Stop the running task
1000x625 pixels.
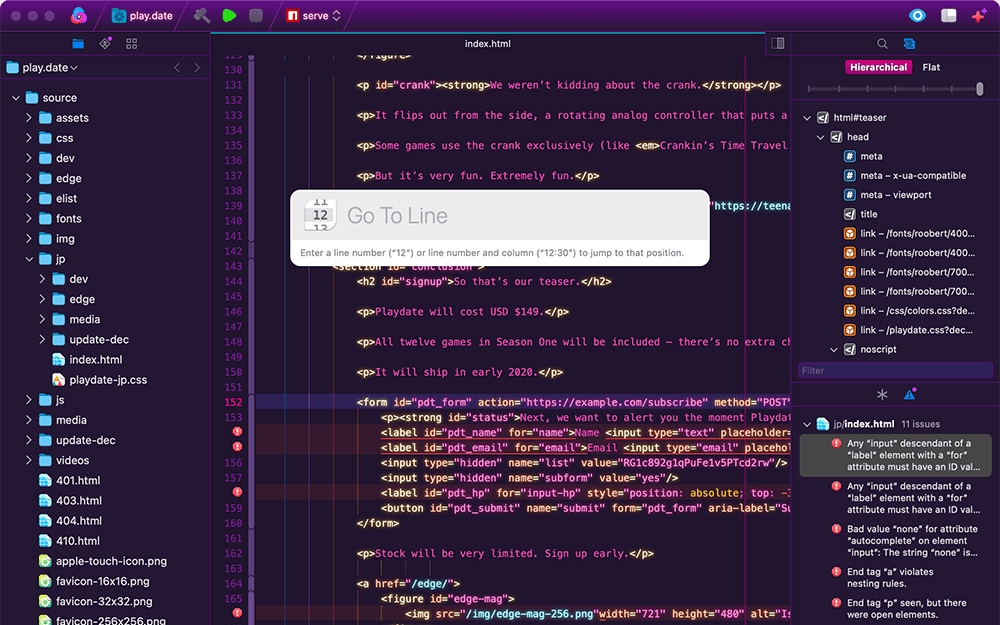coord(256,15)
